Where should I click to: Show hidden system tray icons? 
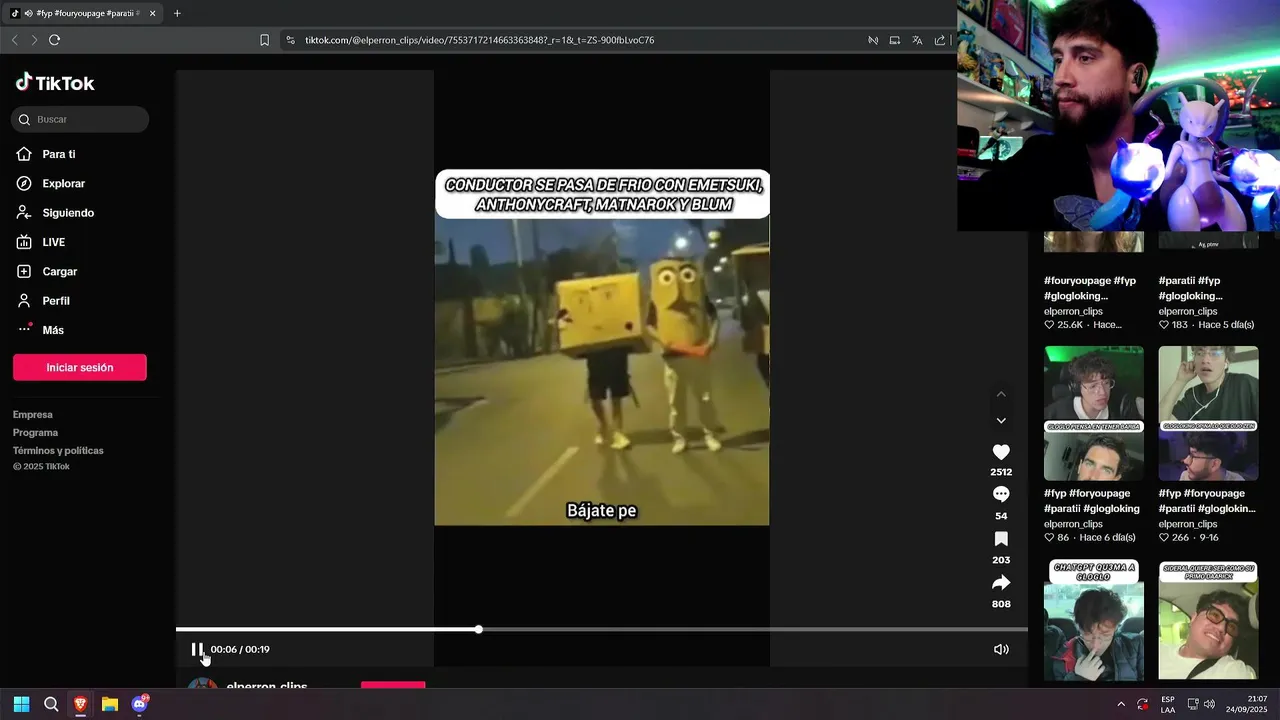(1121, 704)
